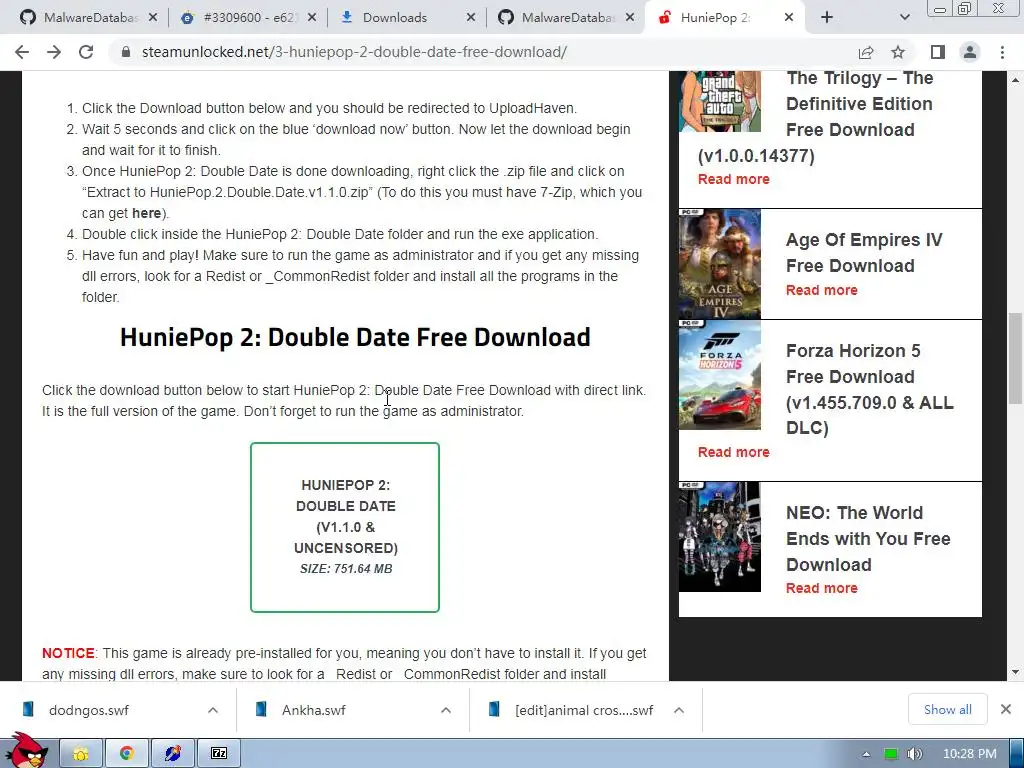The width and height of the screenshot is (1024, 768).
Task: Click Read more under NEO: The World Ends
Action: tap(822, 588)
